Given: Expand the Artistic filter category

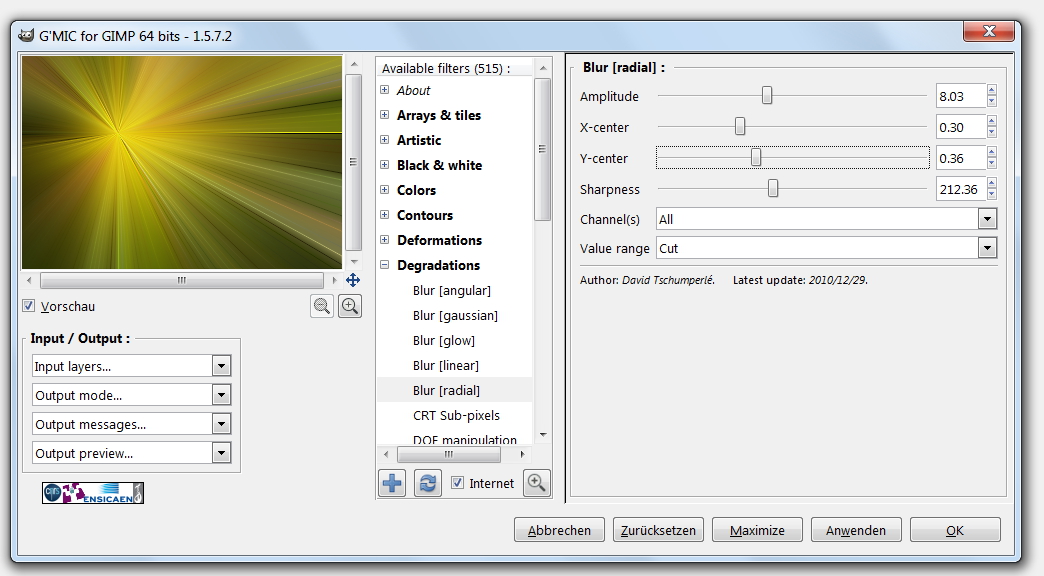Looking at the screenshot, I should pyautogui.click(x=385, y=140).
